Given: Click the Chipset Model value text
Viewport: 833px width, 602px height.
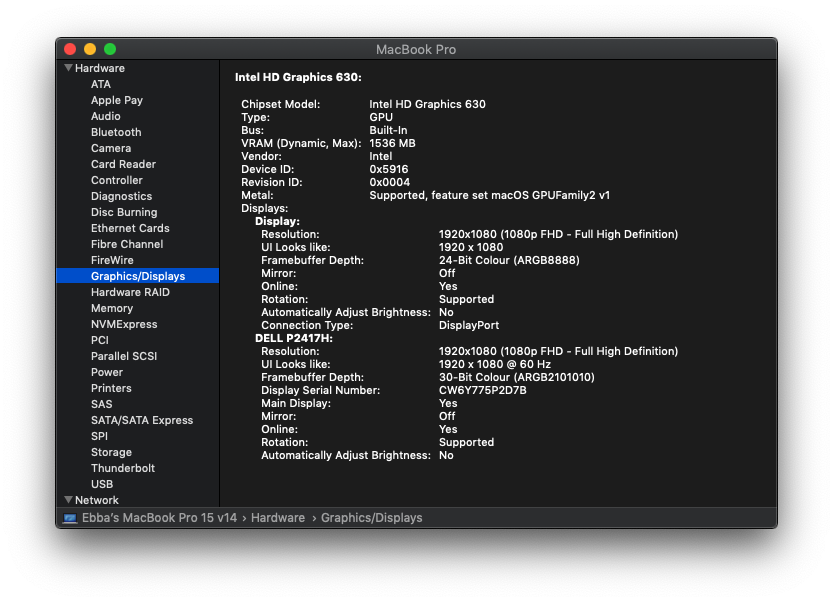Looking at the screenshot, I should pos(427,104).
